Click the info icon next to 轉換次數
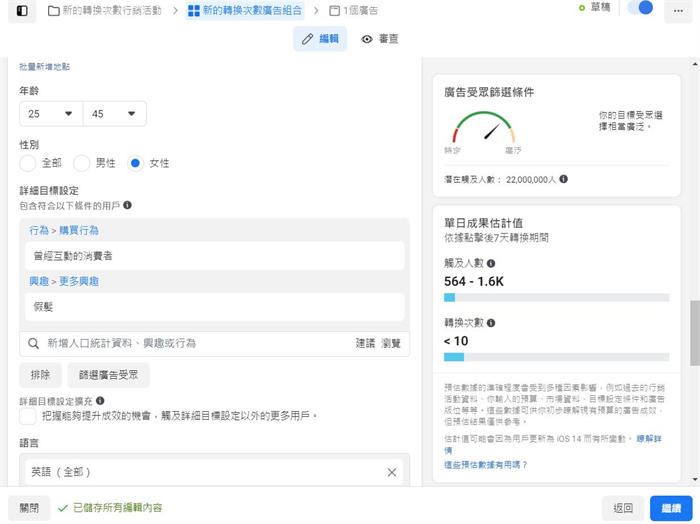 point(491,323)
